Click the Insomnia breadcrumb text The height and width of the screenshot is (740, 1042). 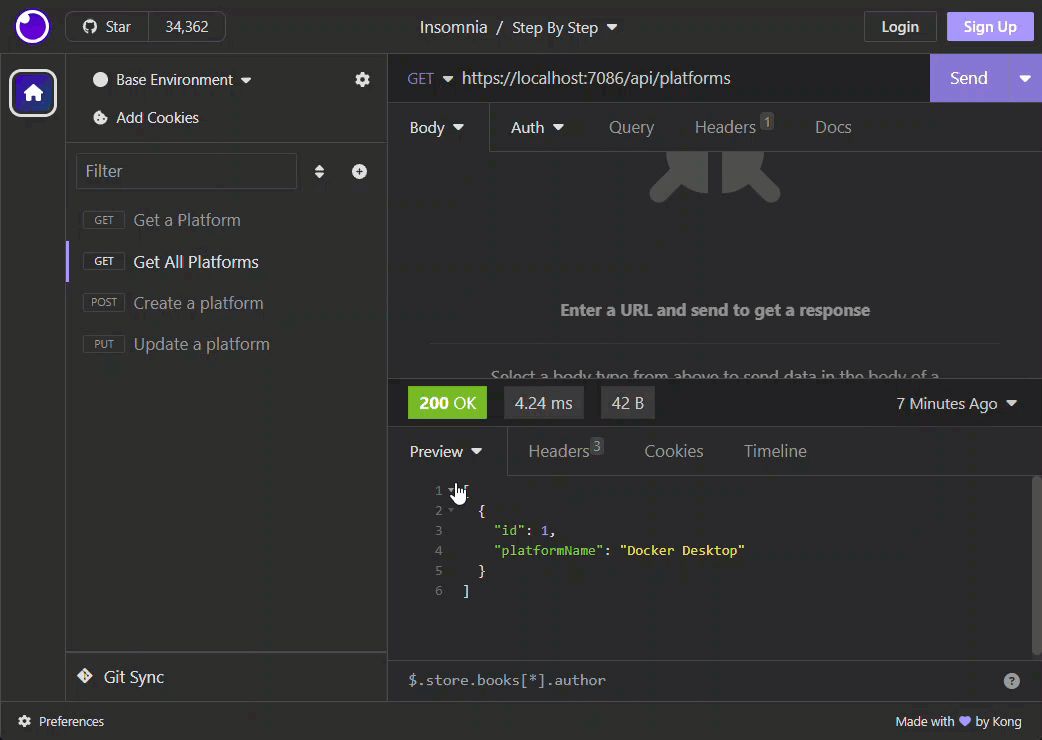point(453,28)
